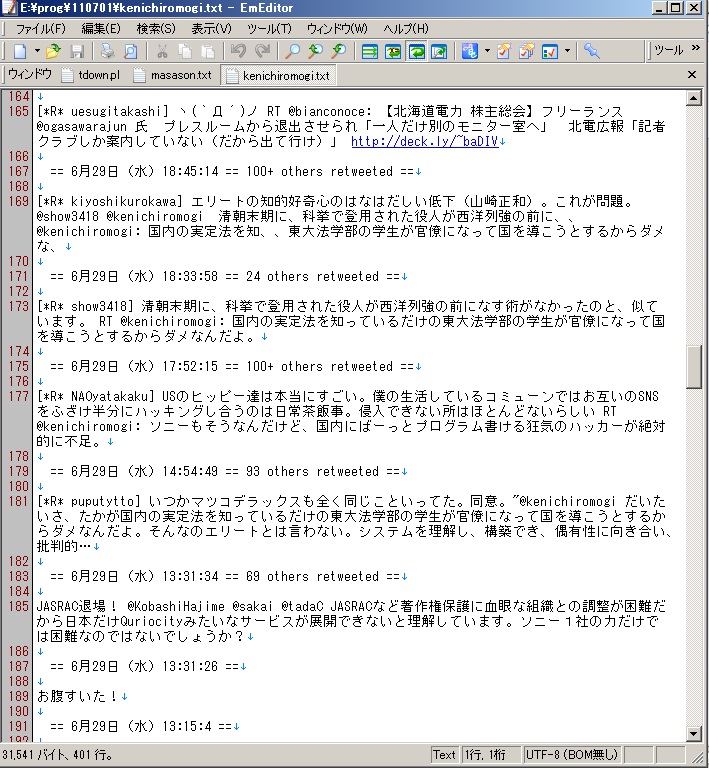Click the text '[*R* puputytto]'
Screen dimensions: 709x768
[89, 501]
